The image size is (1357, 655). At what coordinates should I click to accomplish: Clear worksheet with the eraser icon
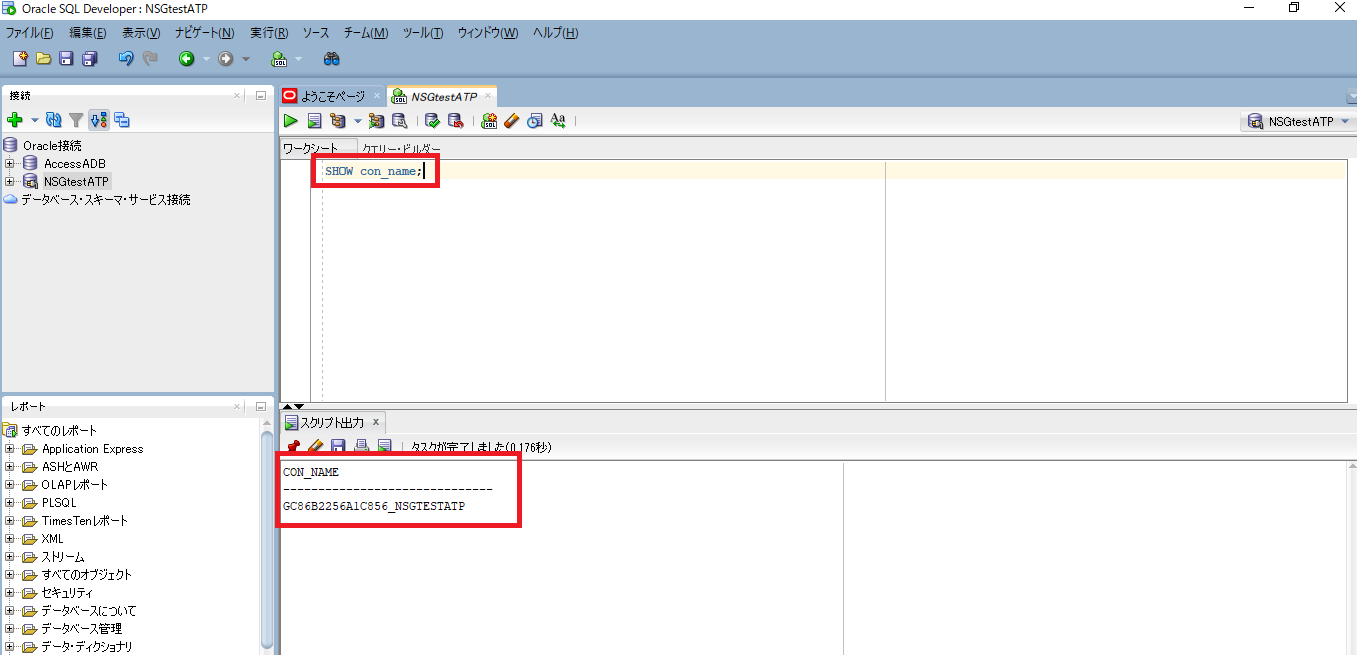512,121
